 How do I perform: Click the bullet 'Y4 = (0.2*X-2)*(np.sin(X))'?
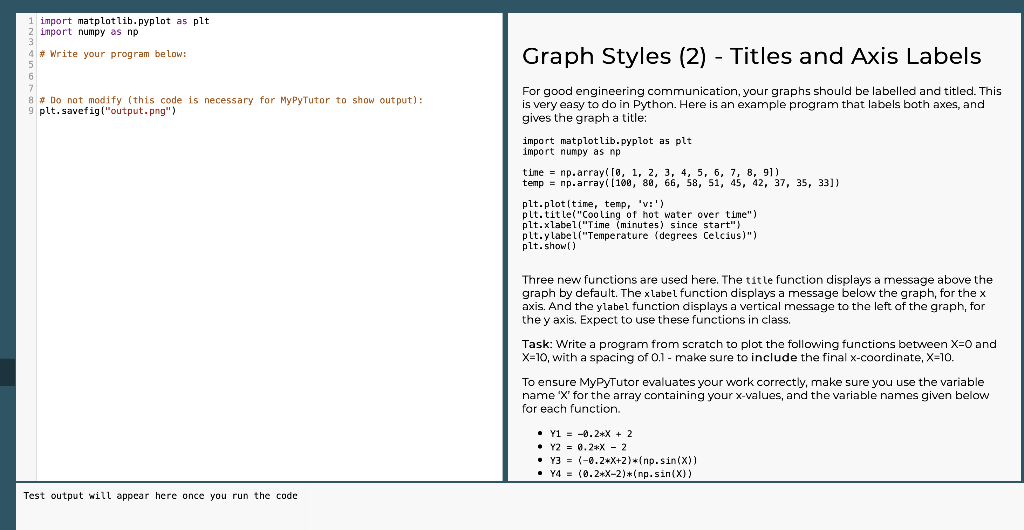(621, 474)
